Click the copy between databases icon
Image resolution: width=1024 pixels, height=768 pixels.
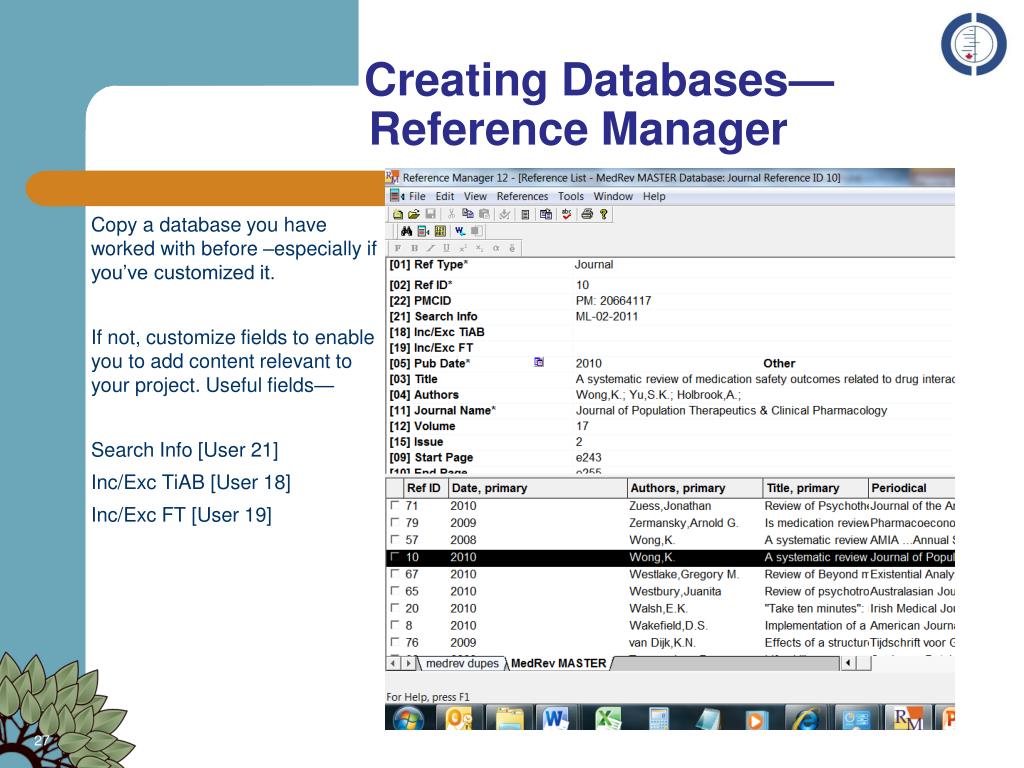[546, 214]
